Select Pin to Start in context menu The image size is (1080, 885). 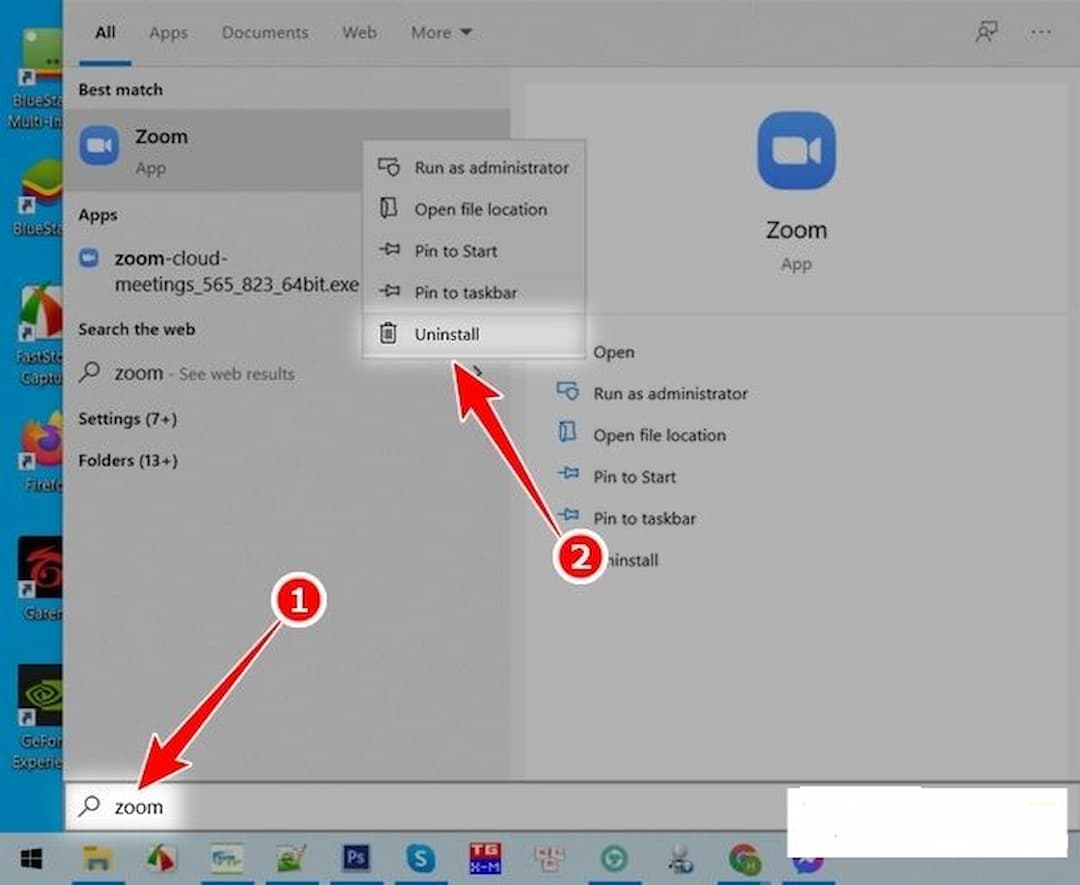tap(474, 251)
